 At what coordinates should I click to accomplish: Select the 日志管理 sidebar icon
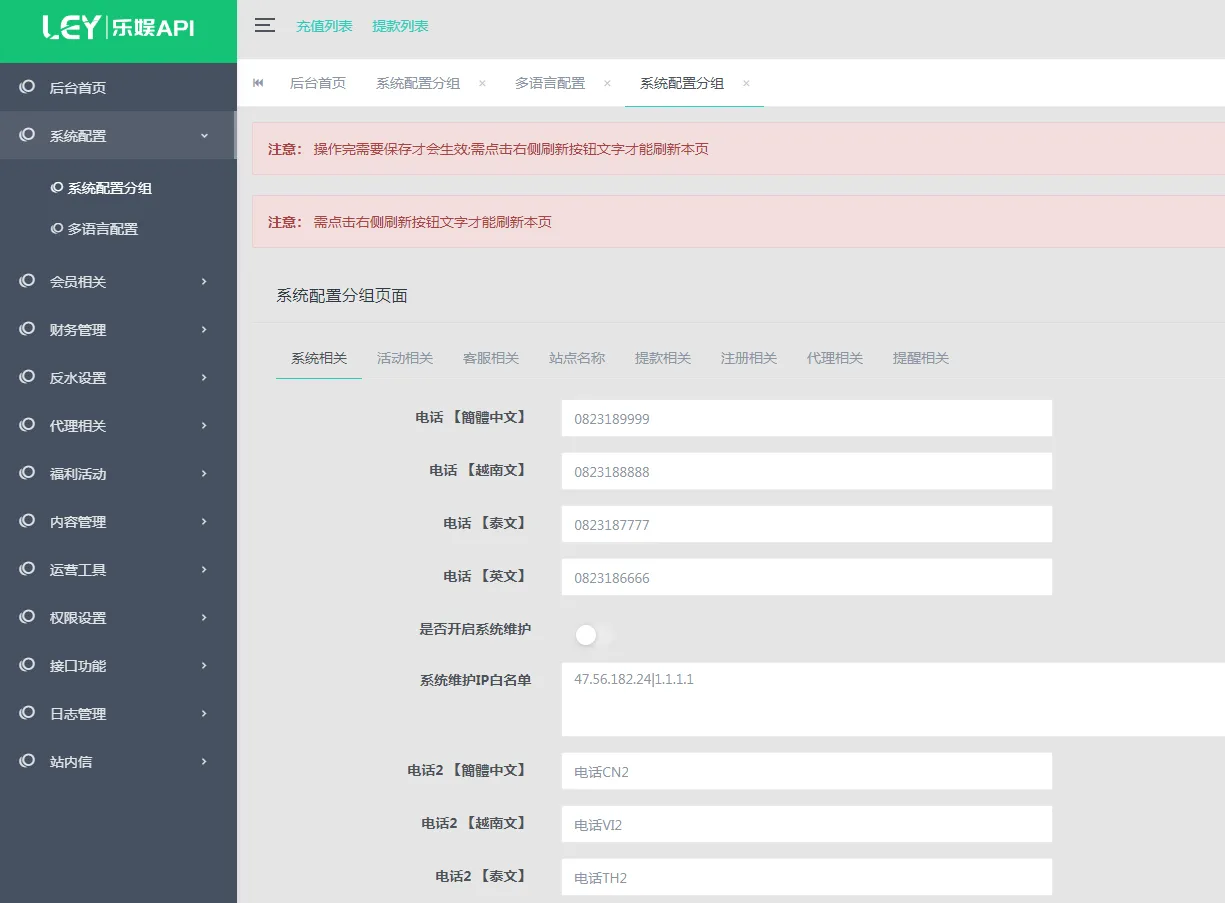pos(27,713)
